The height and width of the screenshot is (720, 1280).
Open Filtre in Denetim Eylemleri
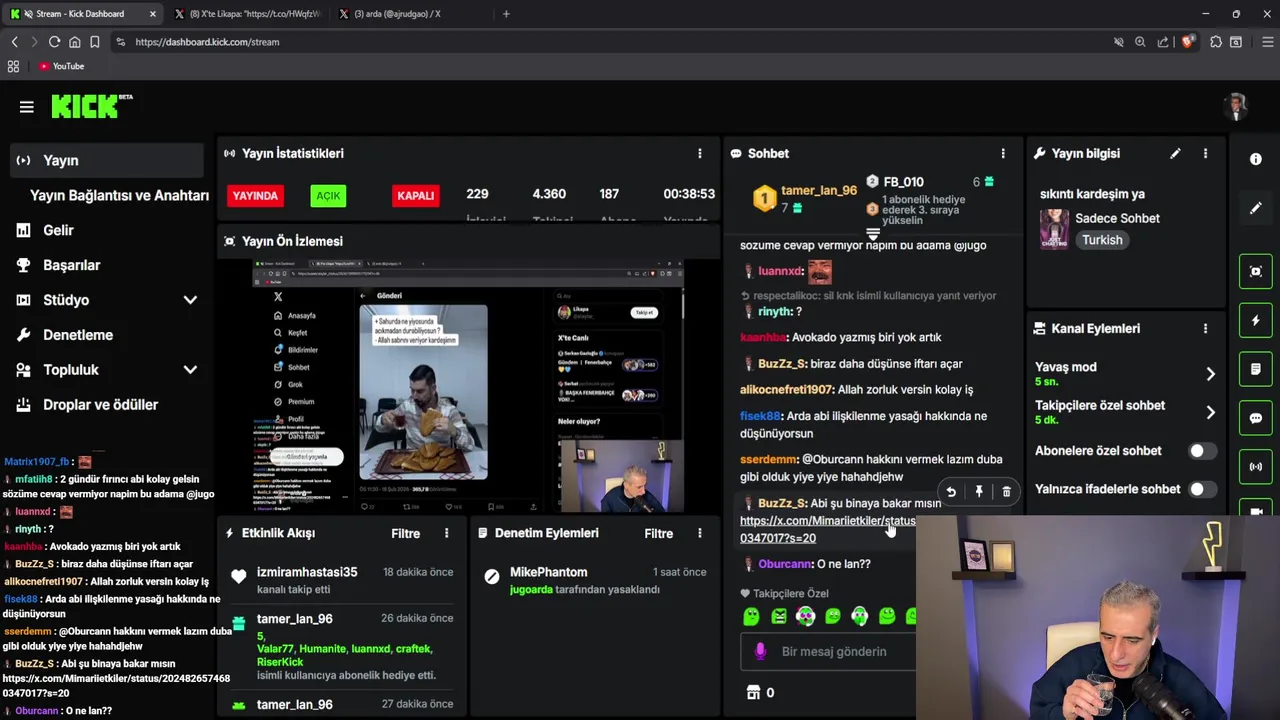click(658, 533)
